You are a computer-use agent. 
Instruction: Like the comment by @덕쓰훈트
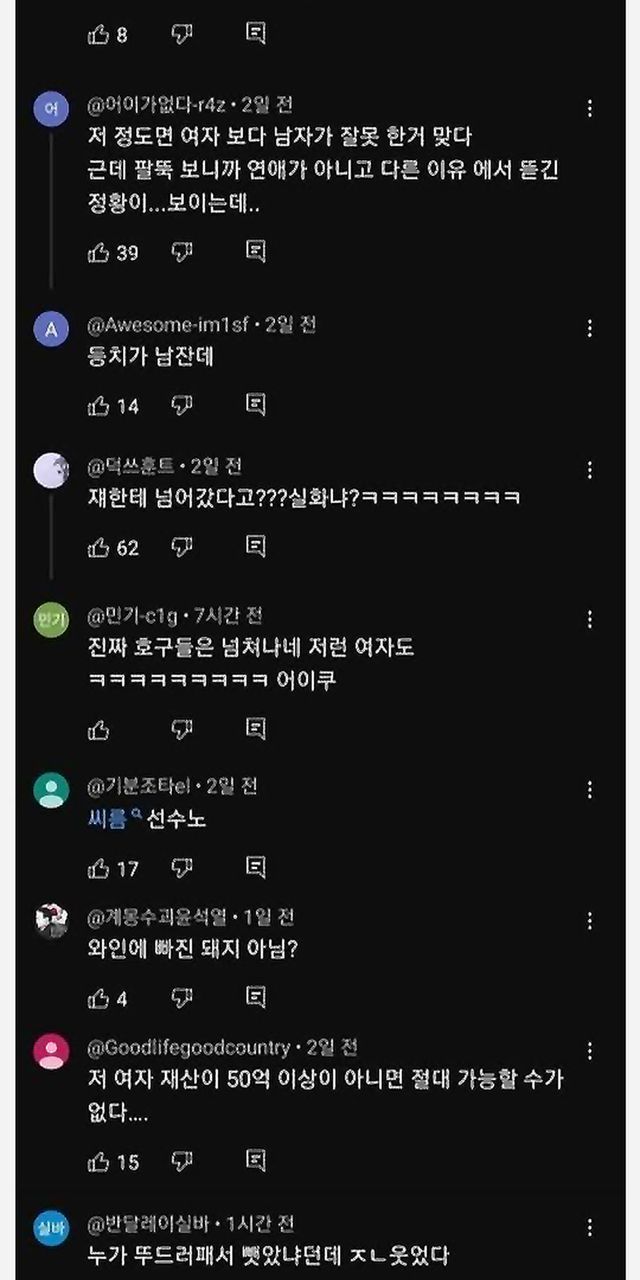99,547
